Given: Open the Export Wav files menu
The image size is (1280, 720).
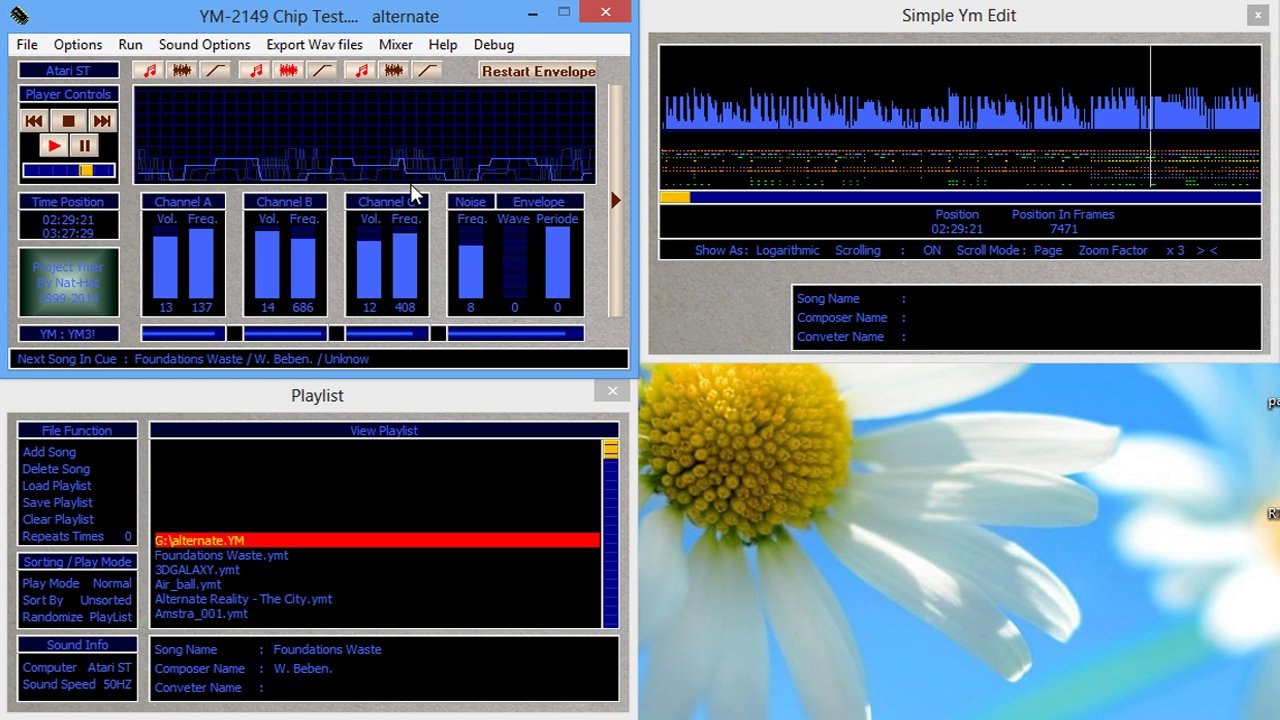Looking at the screenshot, I should 314,45.
